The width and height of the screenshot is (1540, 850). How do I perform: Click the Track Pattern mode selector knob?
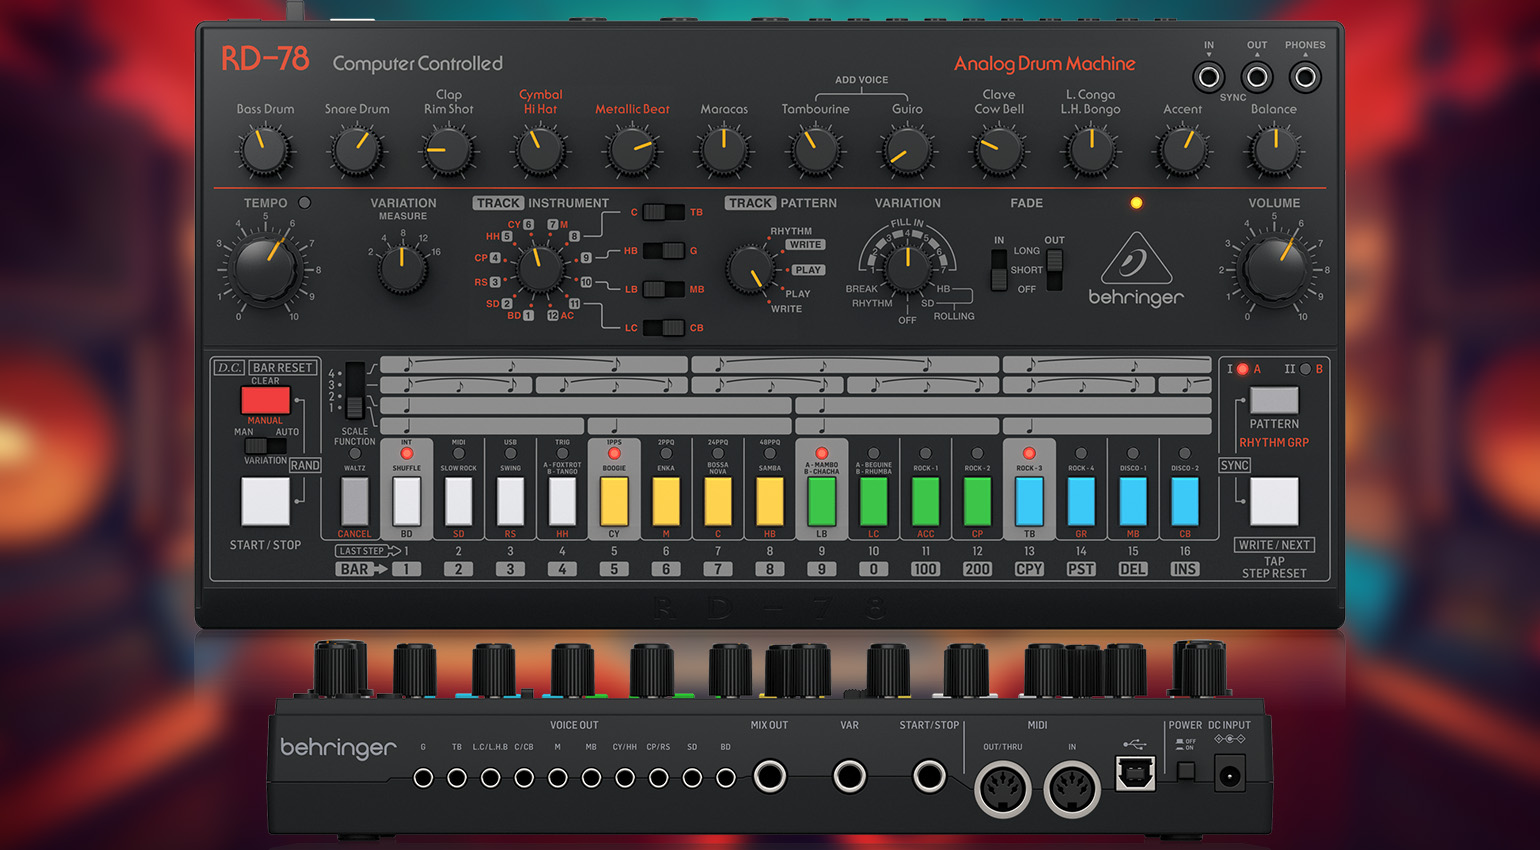click(x=750, y=270)
